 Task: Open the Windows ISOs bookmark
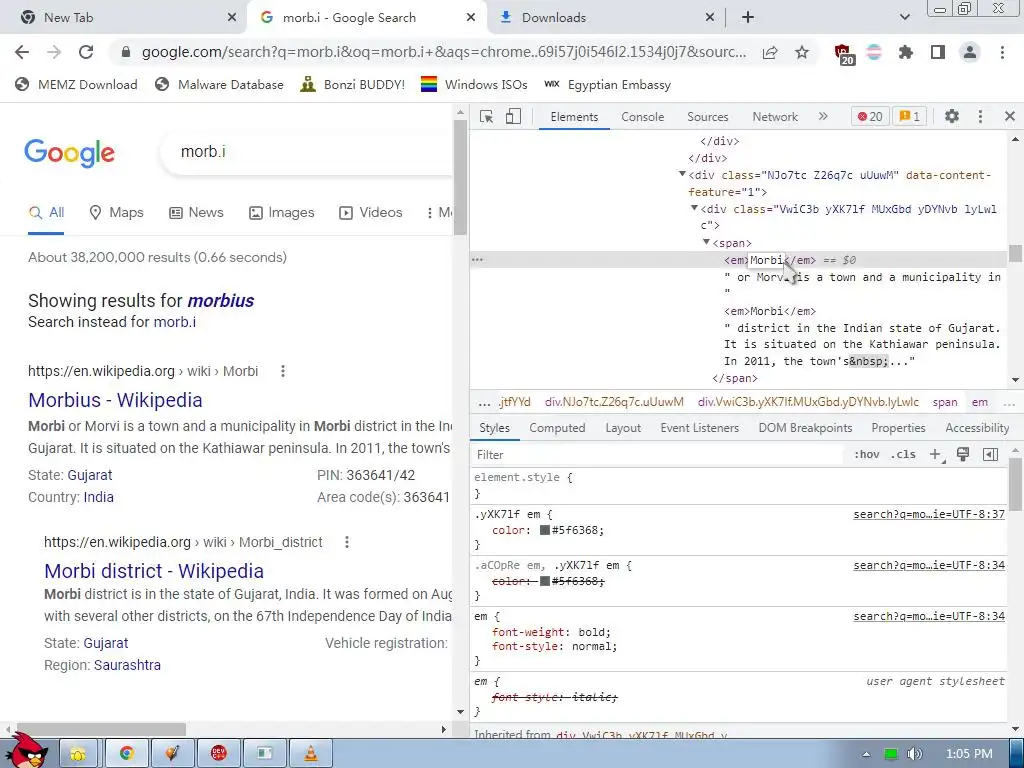point(474,84)
